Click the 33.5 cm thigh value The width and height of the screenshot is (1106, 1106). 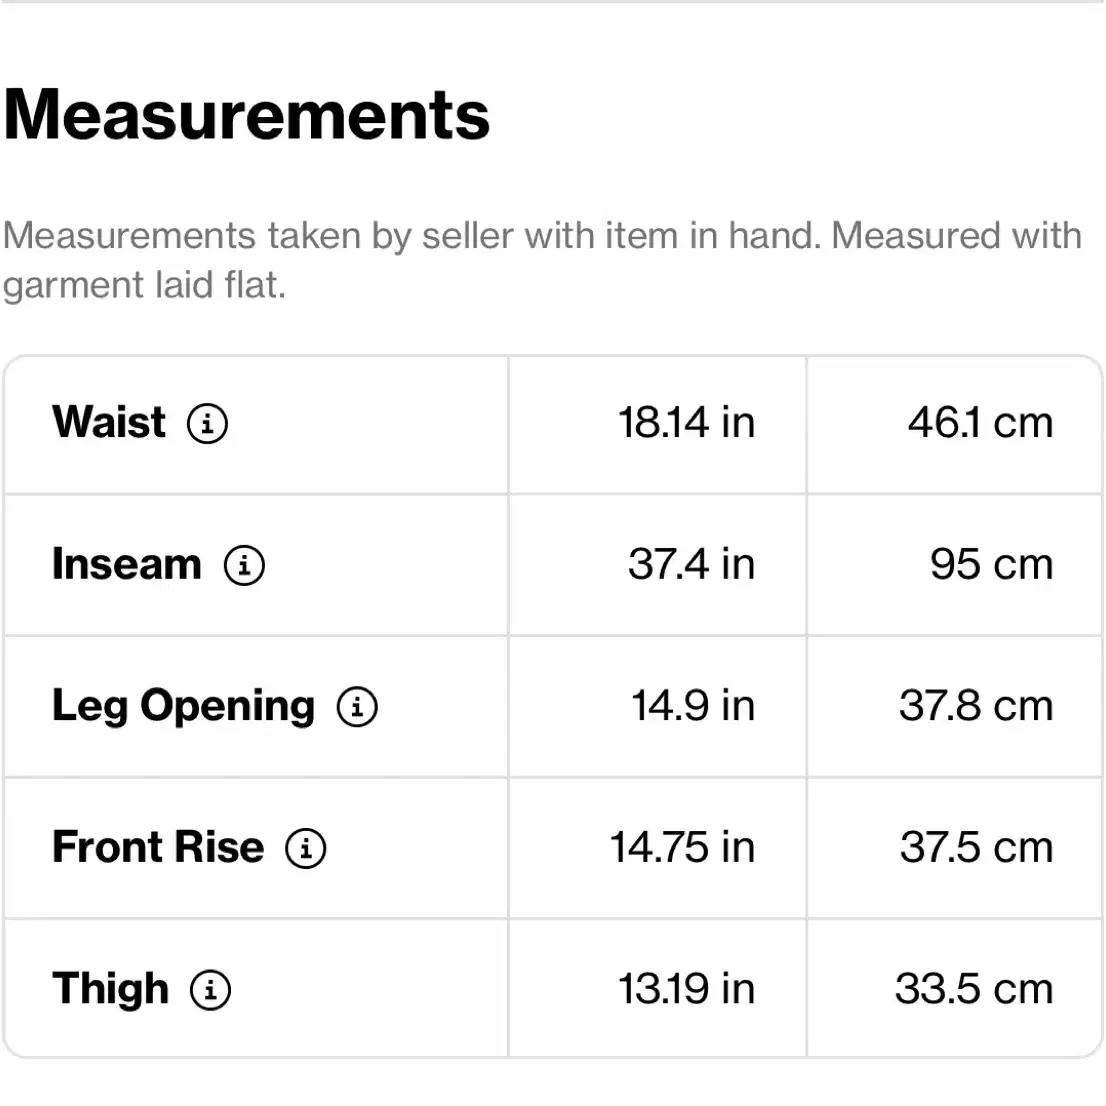pyautogui.click(x=974, y=989)
